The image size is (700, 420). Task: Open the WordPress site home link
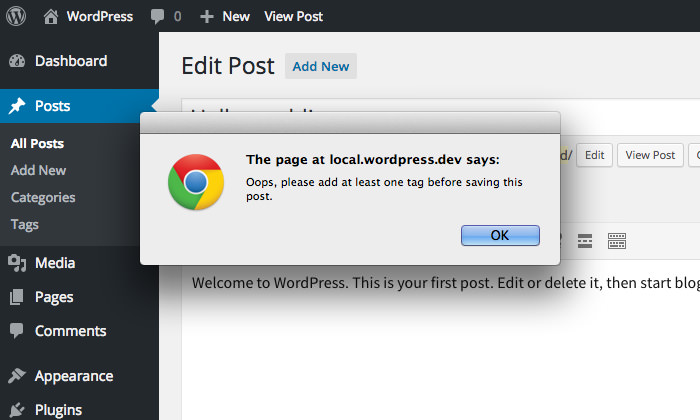click(x=88, y=16)
